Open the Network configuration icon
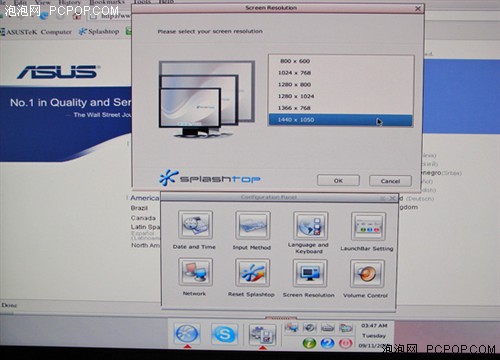Image resolution: width=500 pixels, height=360 pixels. point(195,272)
